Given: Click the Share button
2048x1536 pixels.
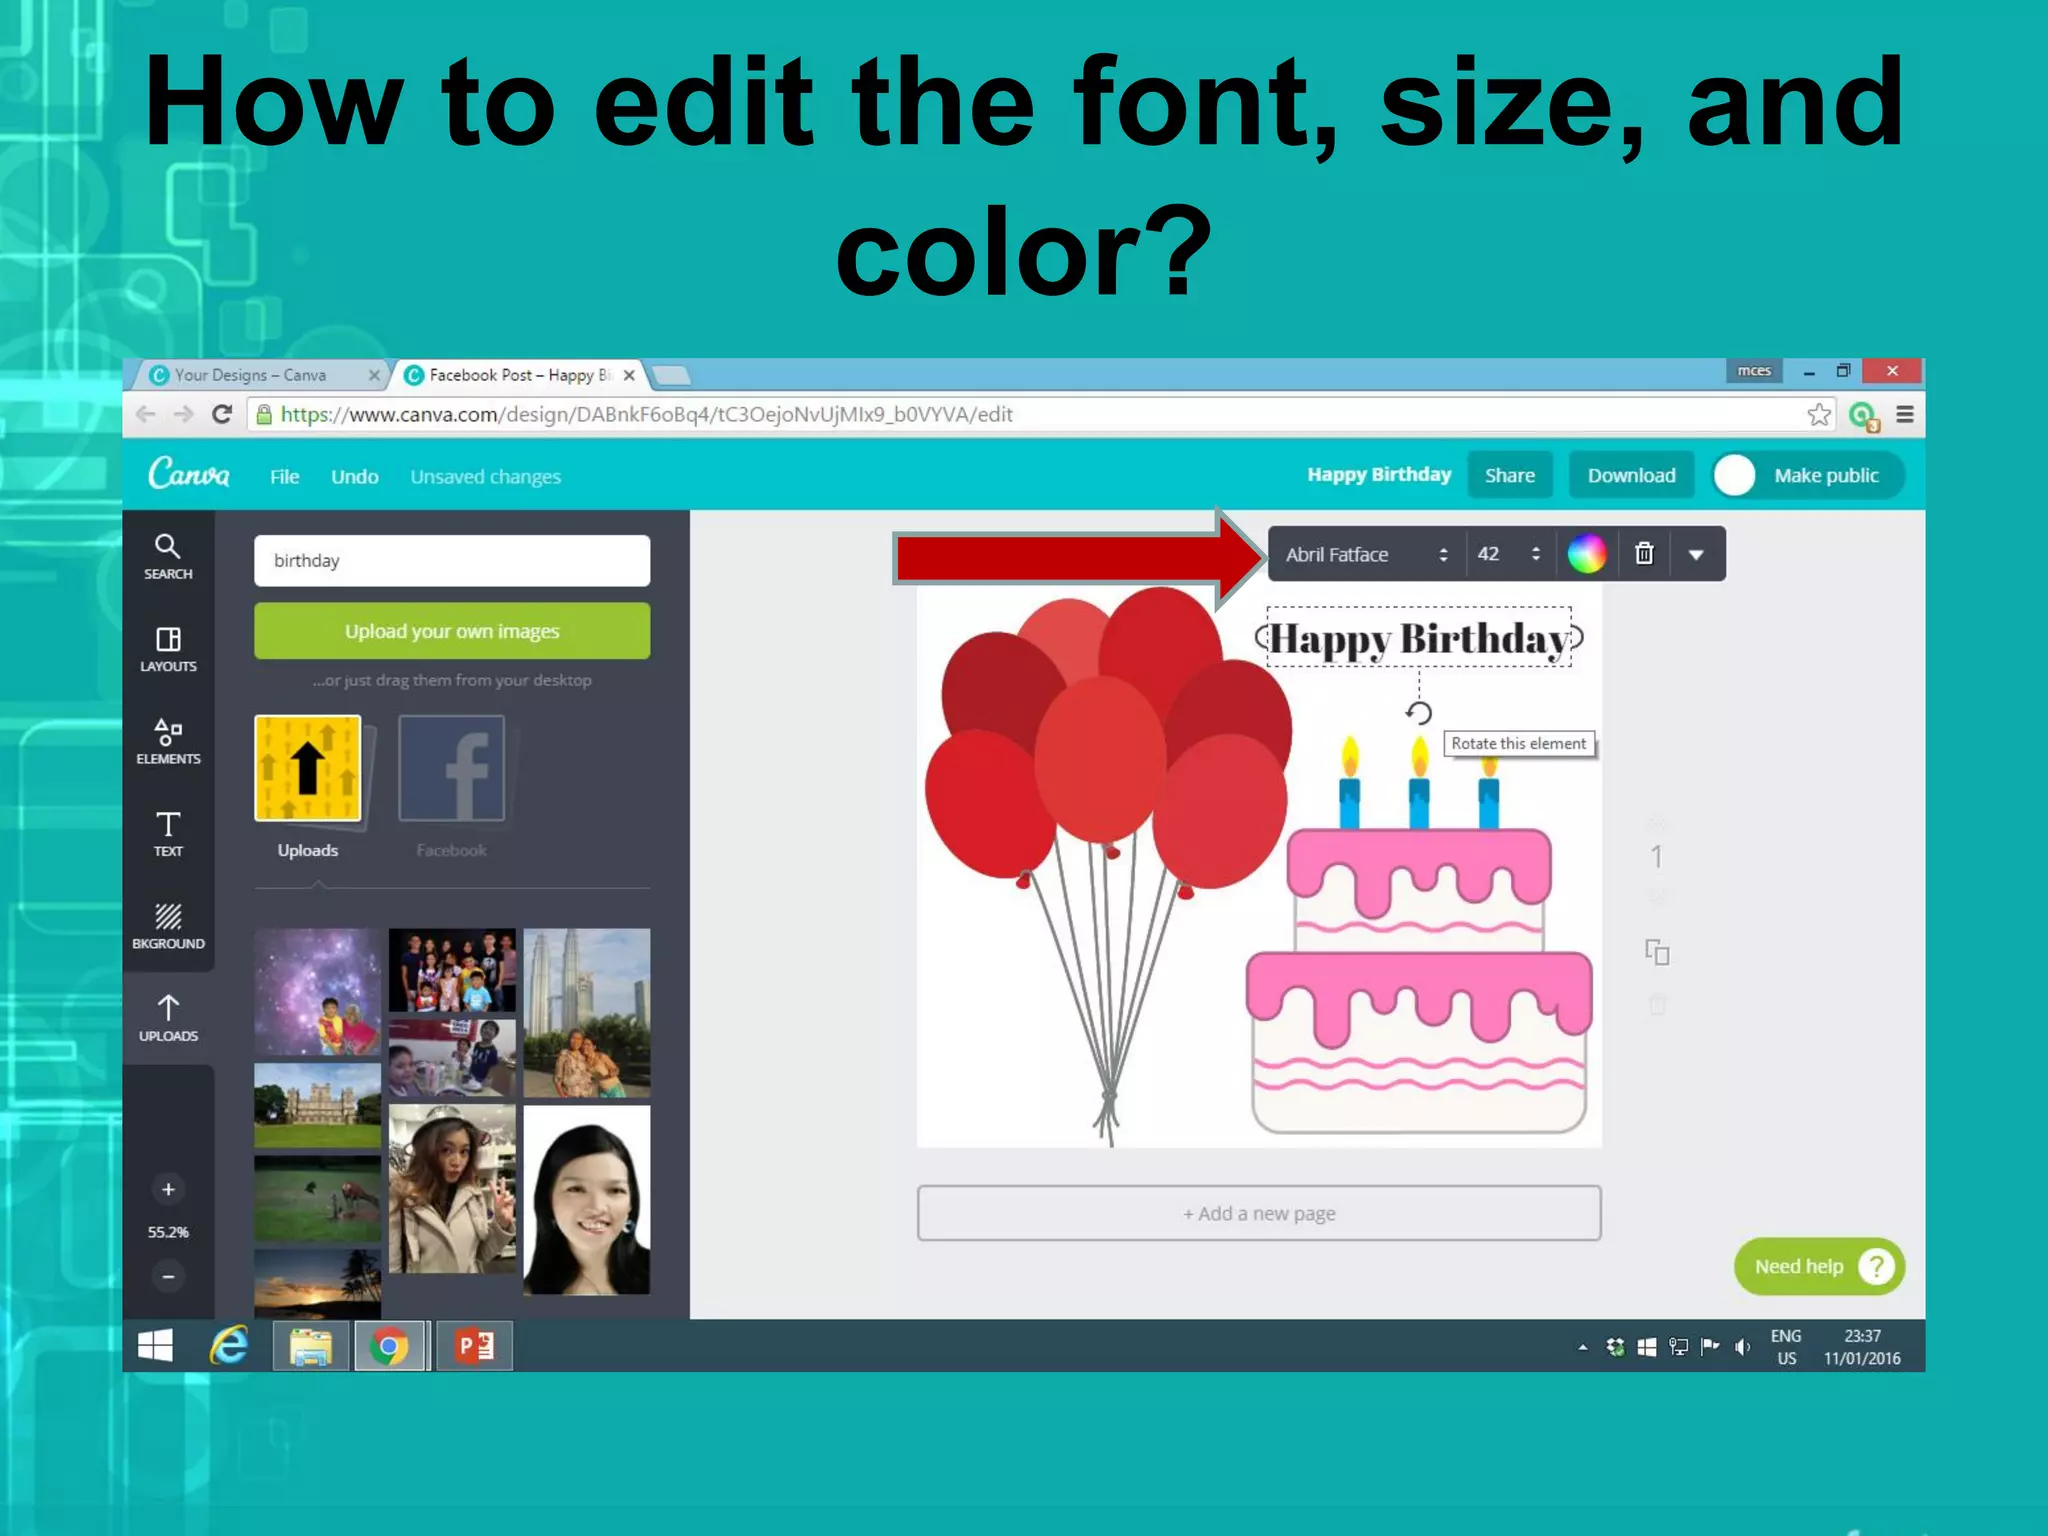Looking at the screenshot, I should pos(1510,475).
